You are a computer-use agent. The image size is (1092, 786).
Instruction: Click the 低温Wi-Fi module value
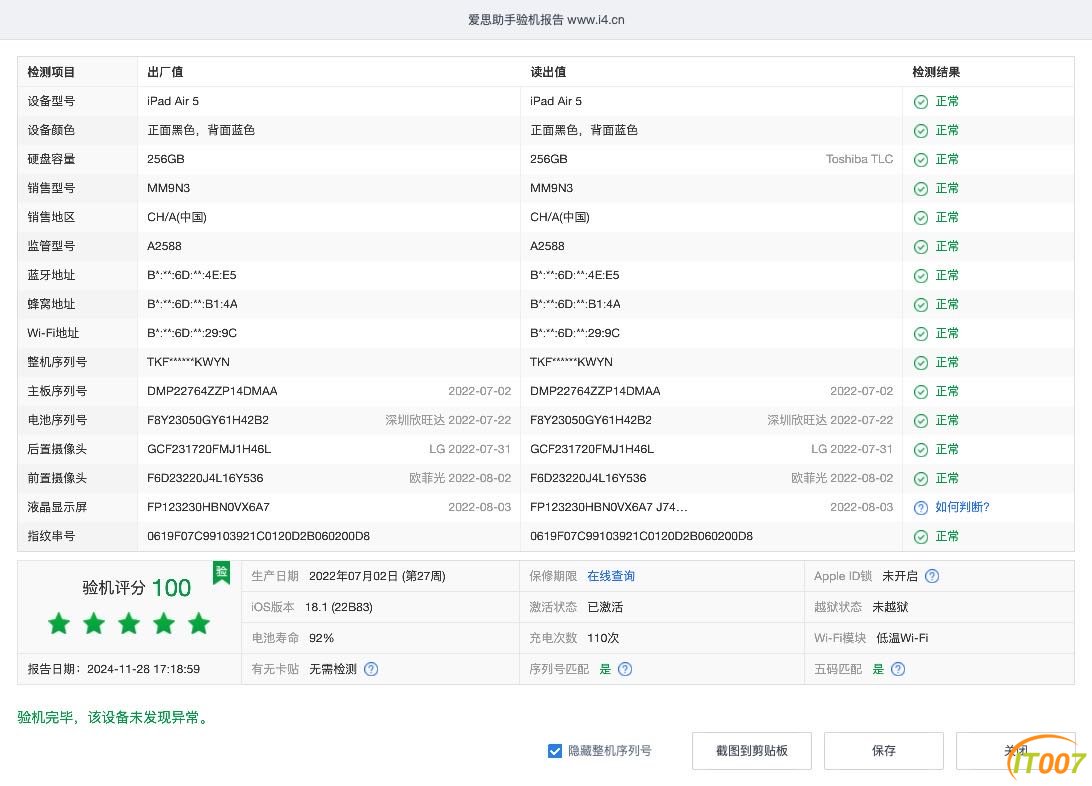click(x=902, y=638)
